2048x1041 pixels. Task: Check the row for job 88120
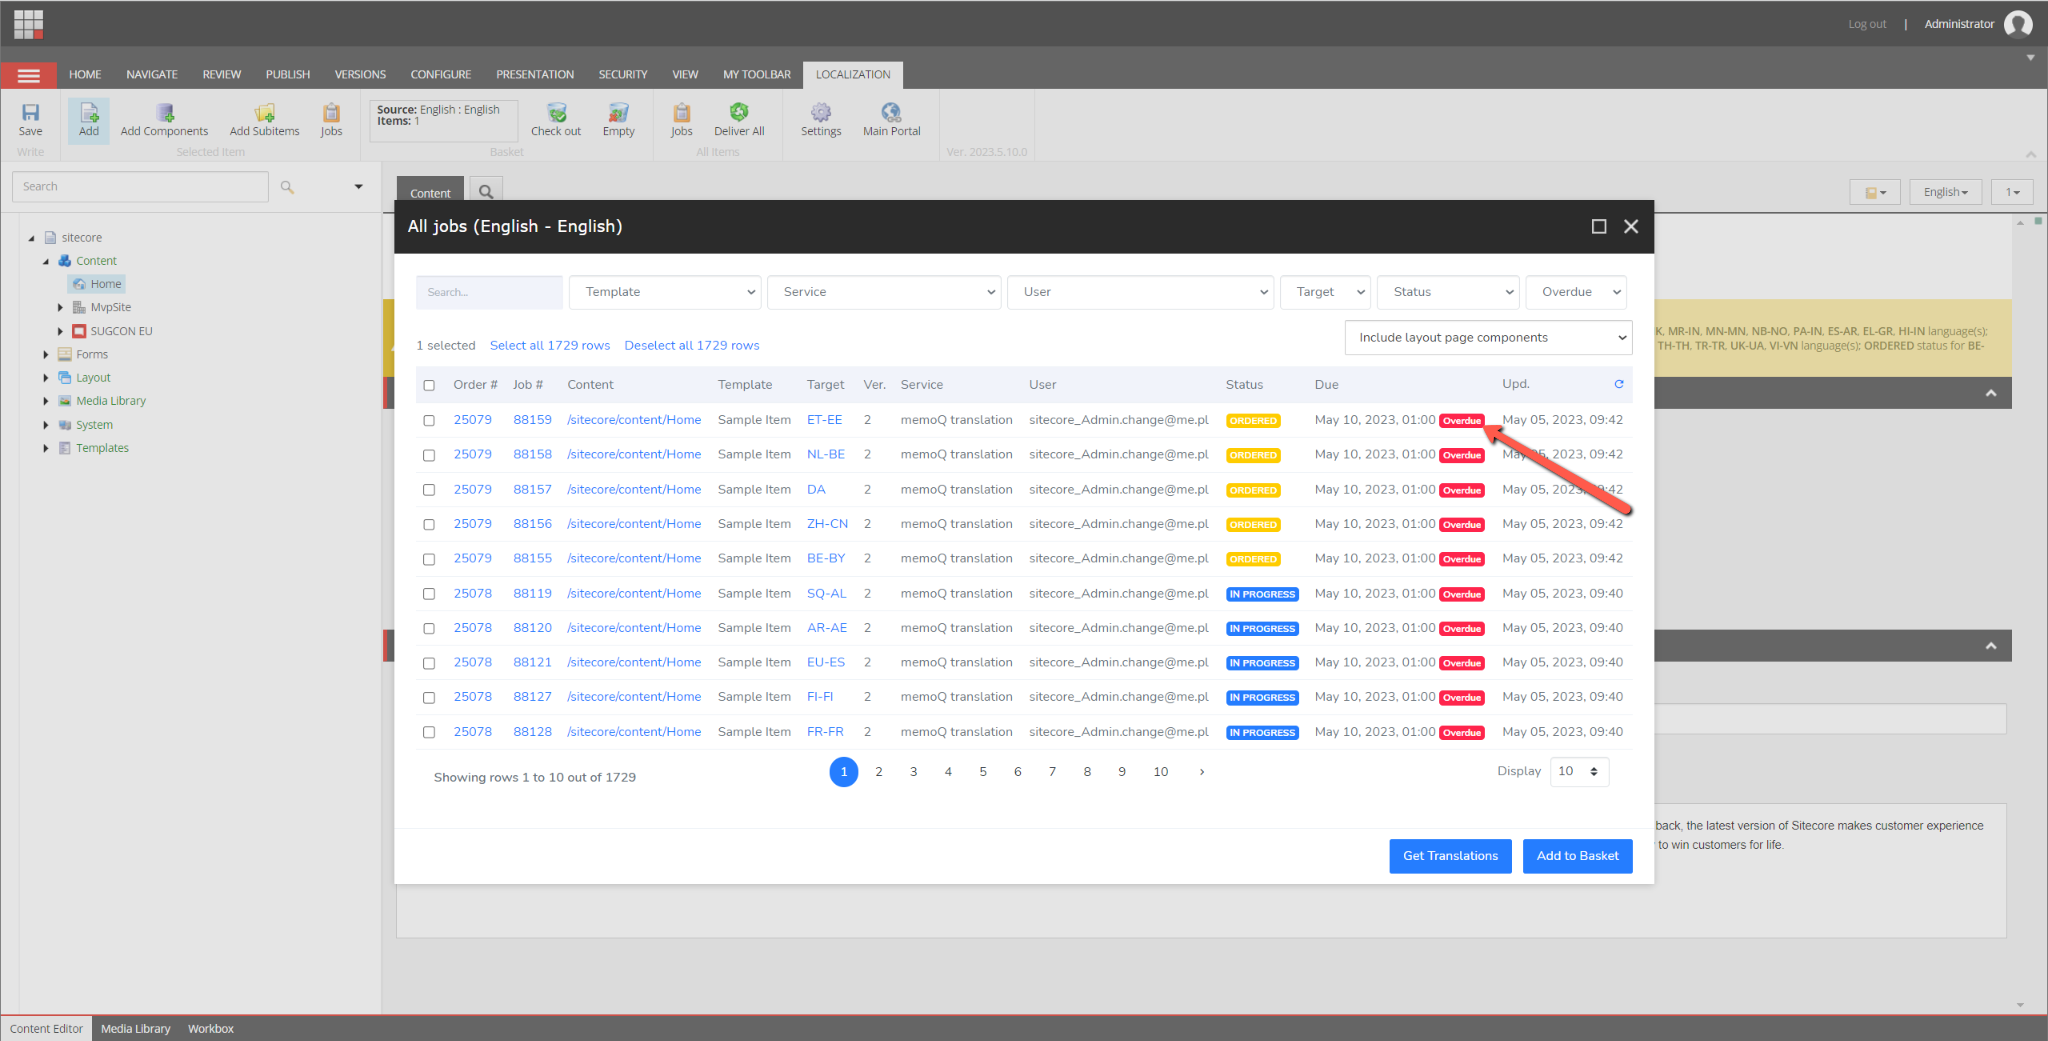pyautogui.click(x=429, y=628)
